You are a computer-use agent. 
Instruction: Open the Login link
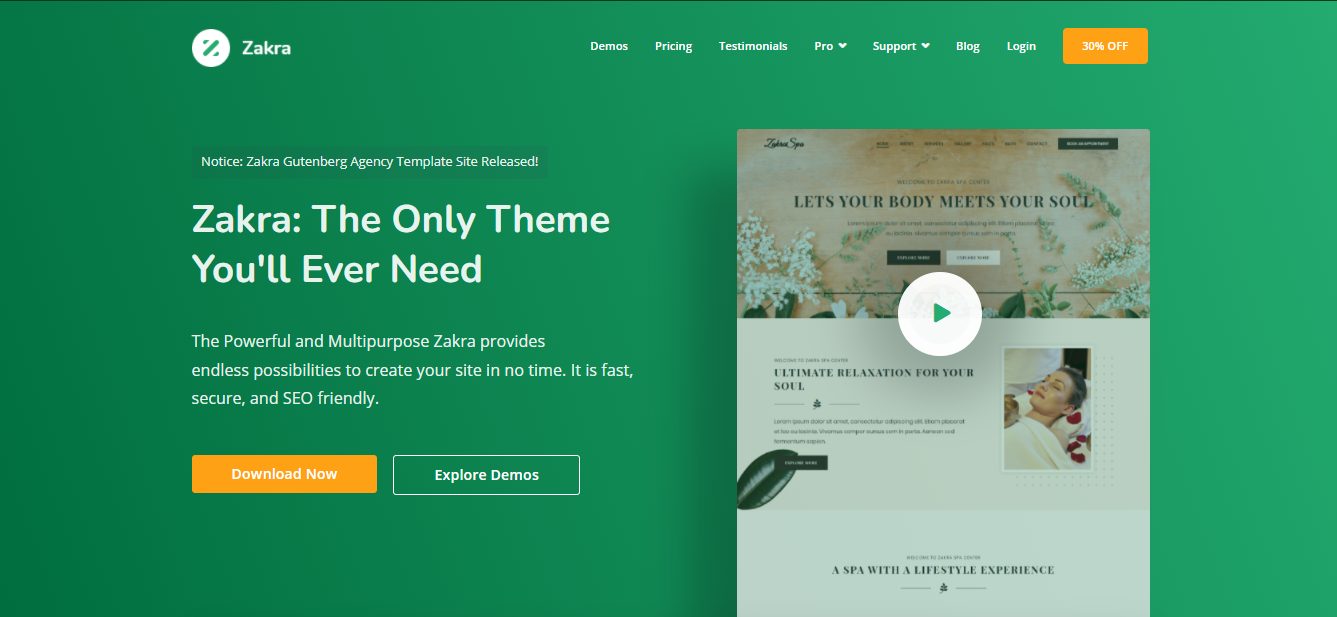pyautogui.click(x=1021, y=46)
